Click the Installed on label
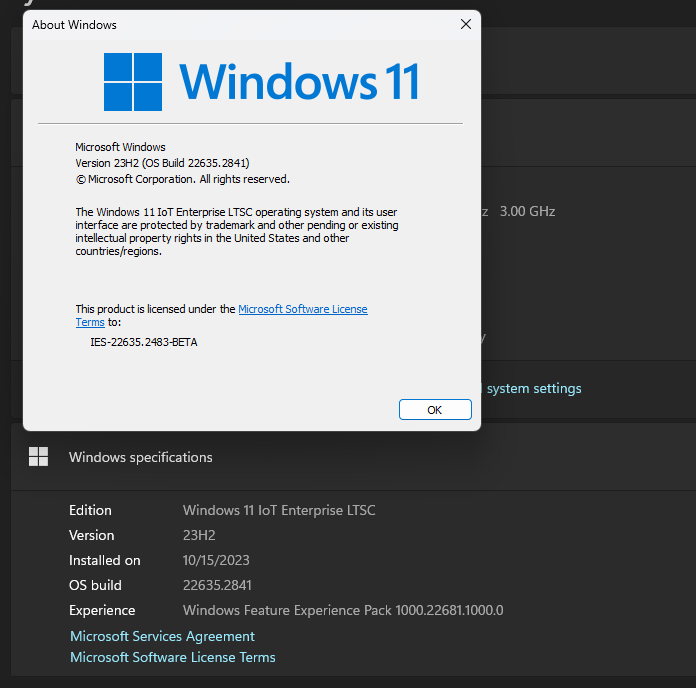Viewport: 696px width, 688px height. coord(104,560)
